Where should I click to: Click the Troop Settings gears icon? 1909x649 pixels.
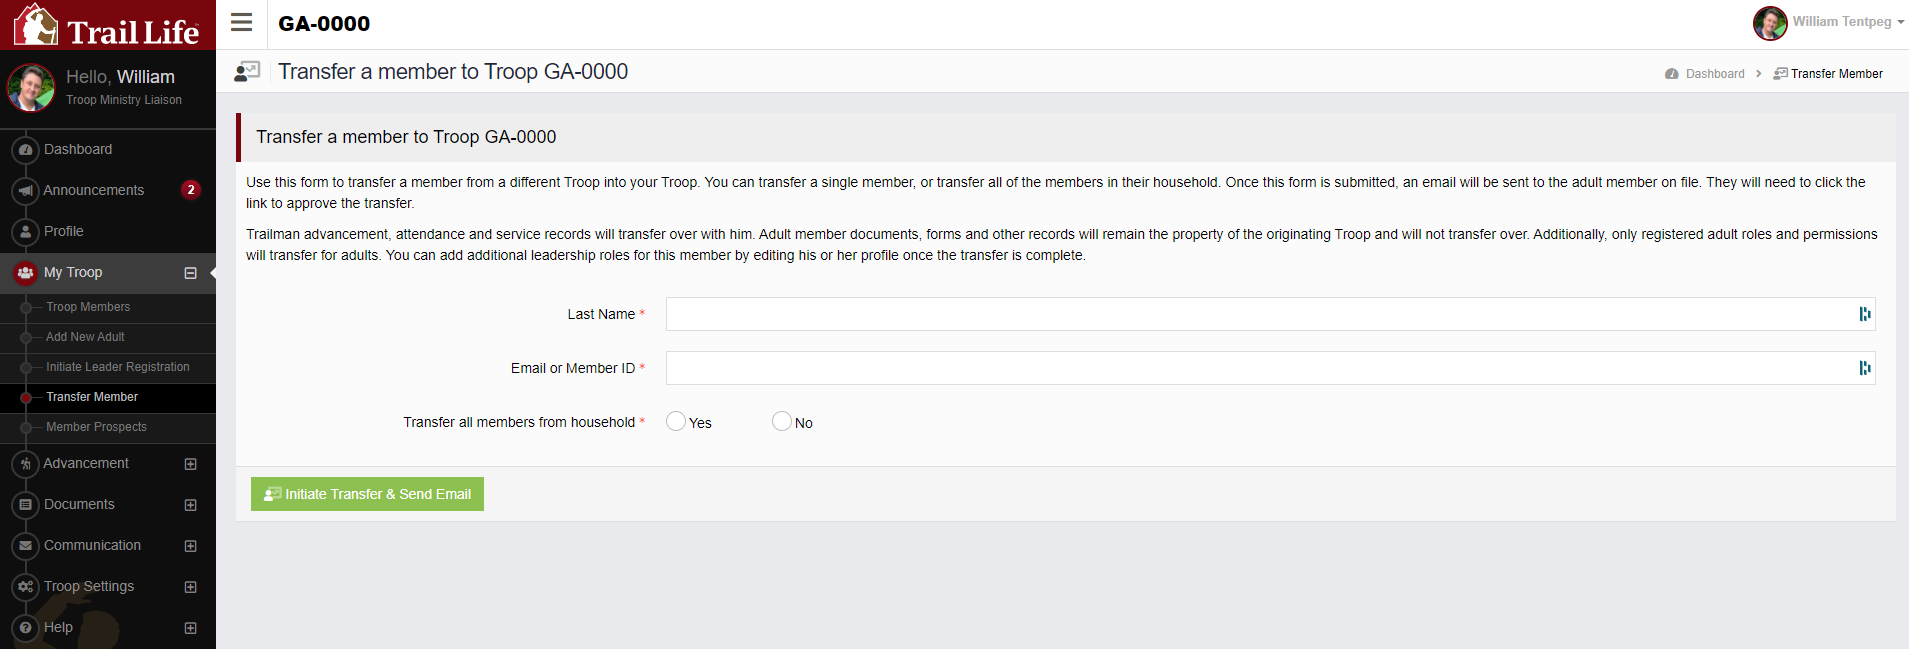(25, 586)
